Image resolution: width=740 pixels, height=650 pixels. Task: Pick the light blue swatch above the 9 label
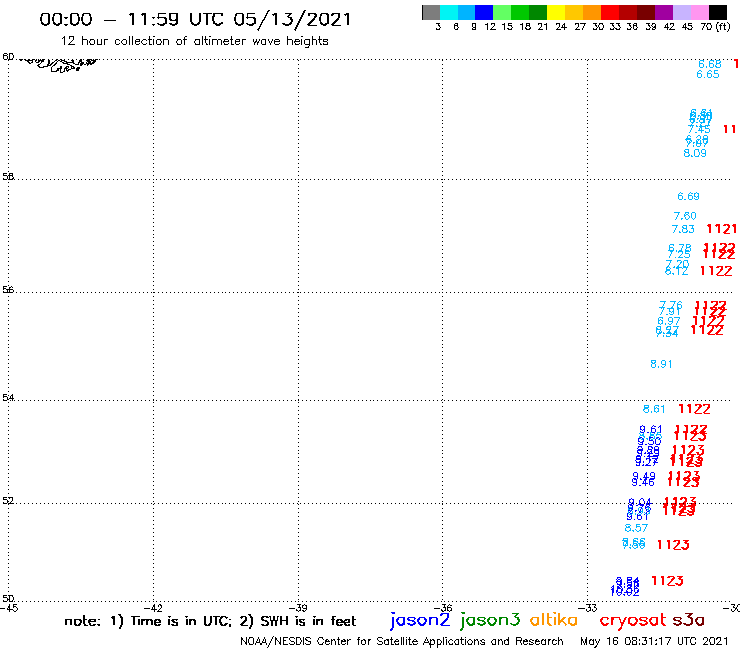467,12
